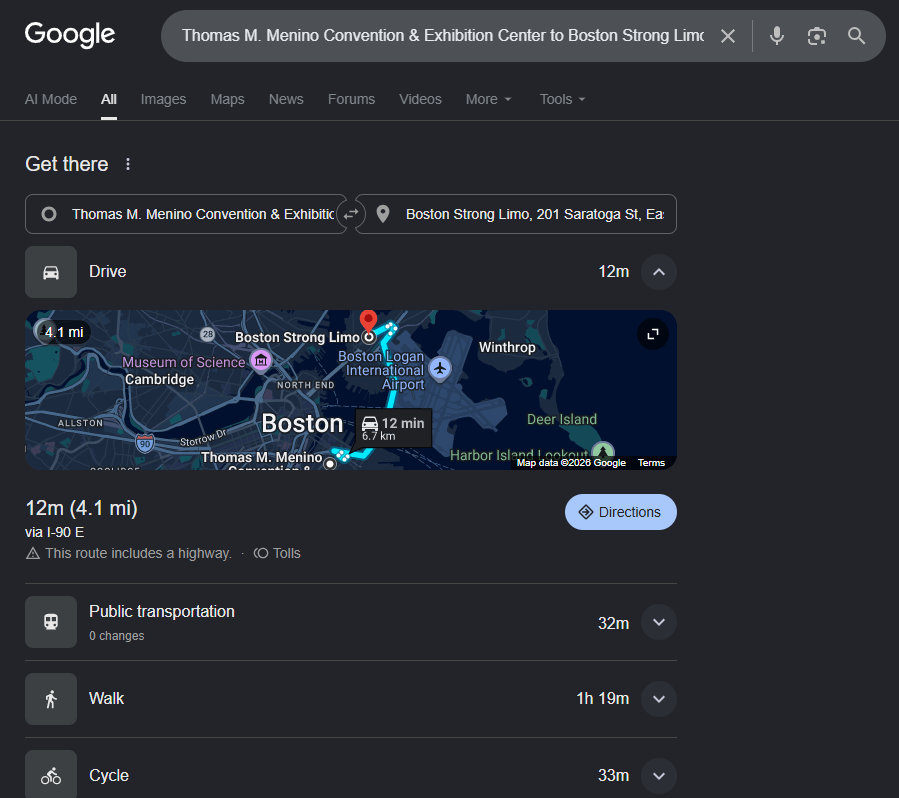Expand the Public transportation option
899x798 pixels.
coord(659,622)
